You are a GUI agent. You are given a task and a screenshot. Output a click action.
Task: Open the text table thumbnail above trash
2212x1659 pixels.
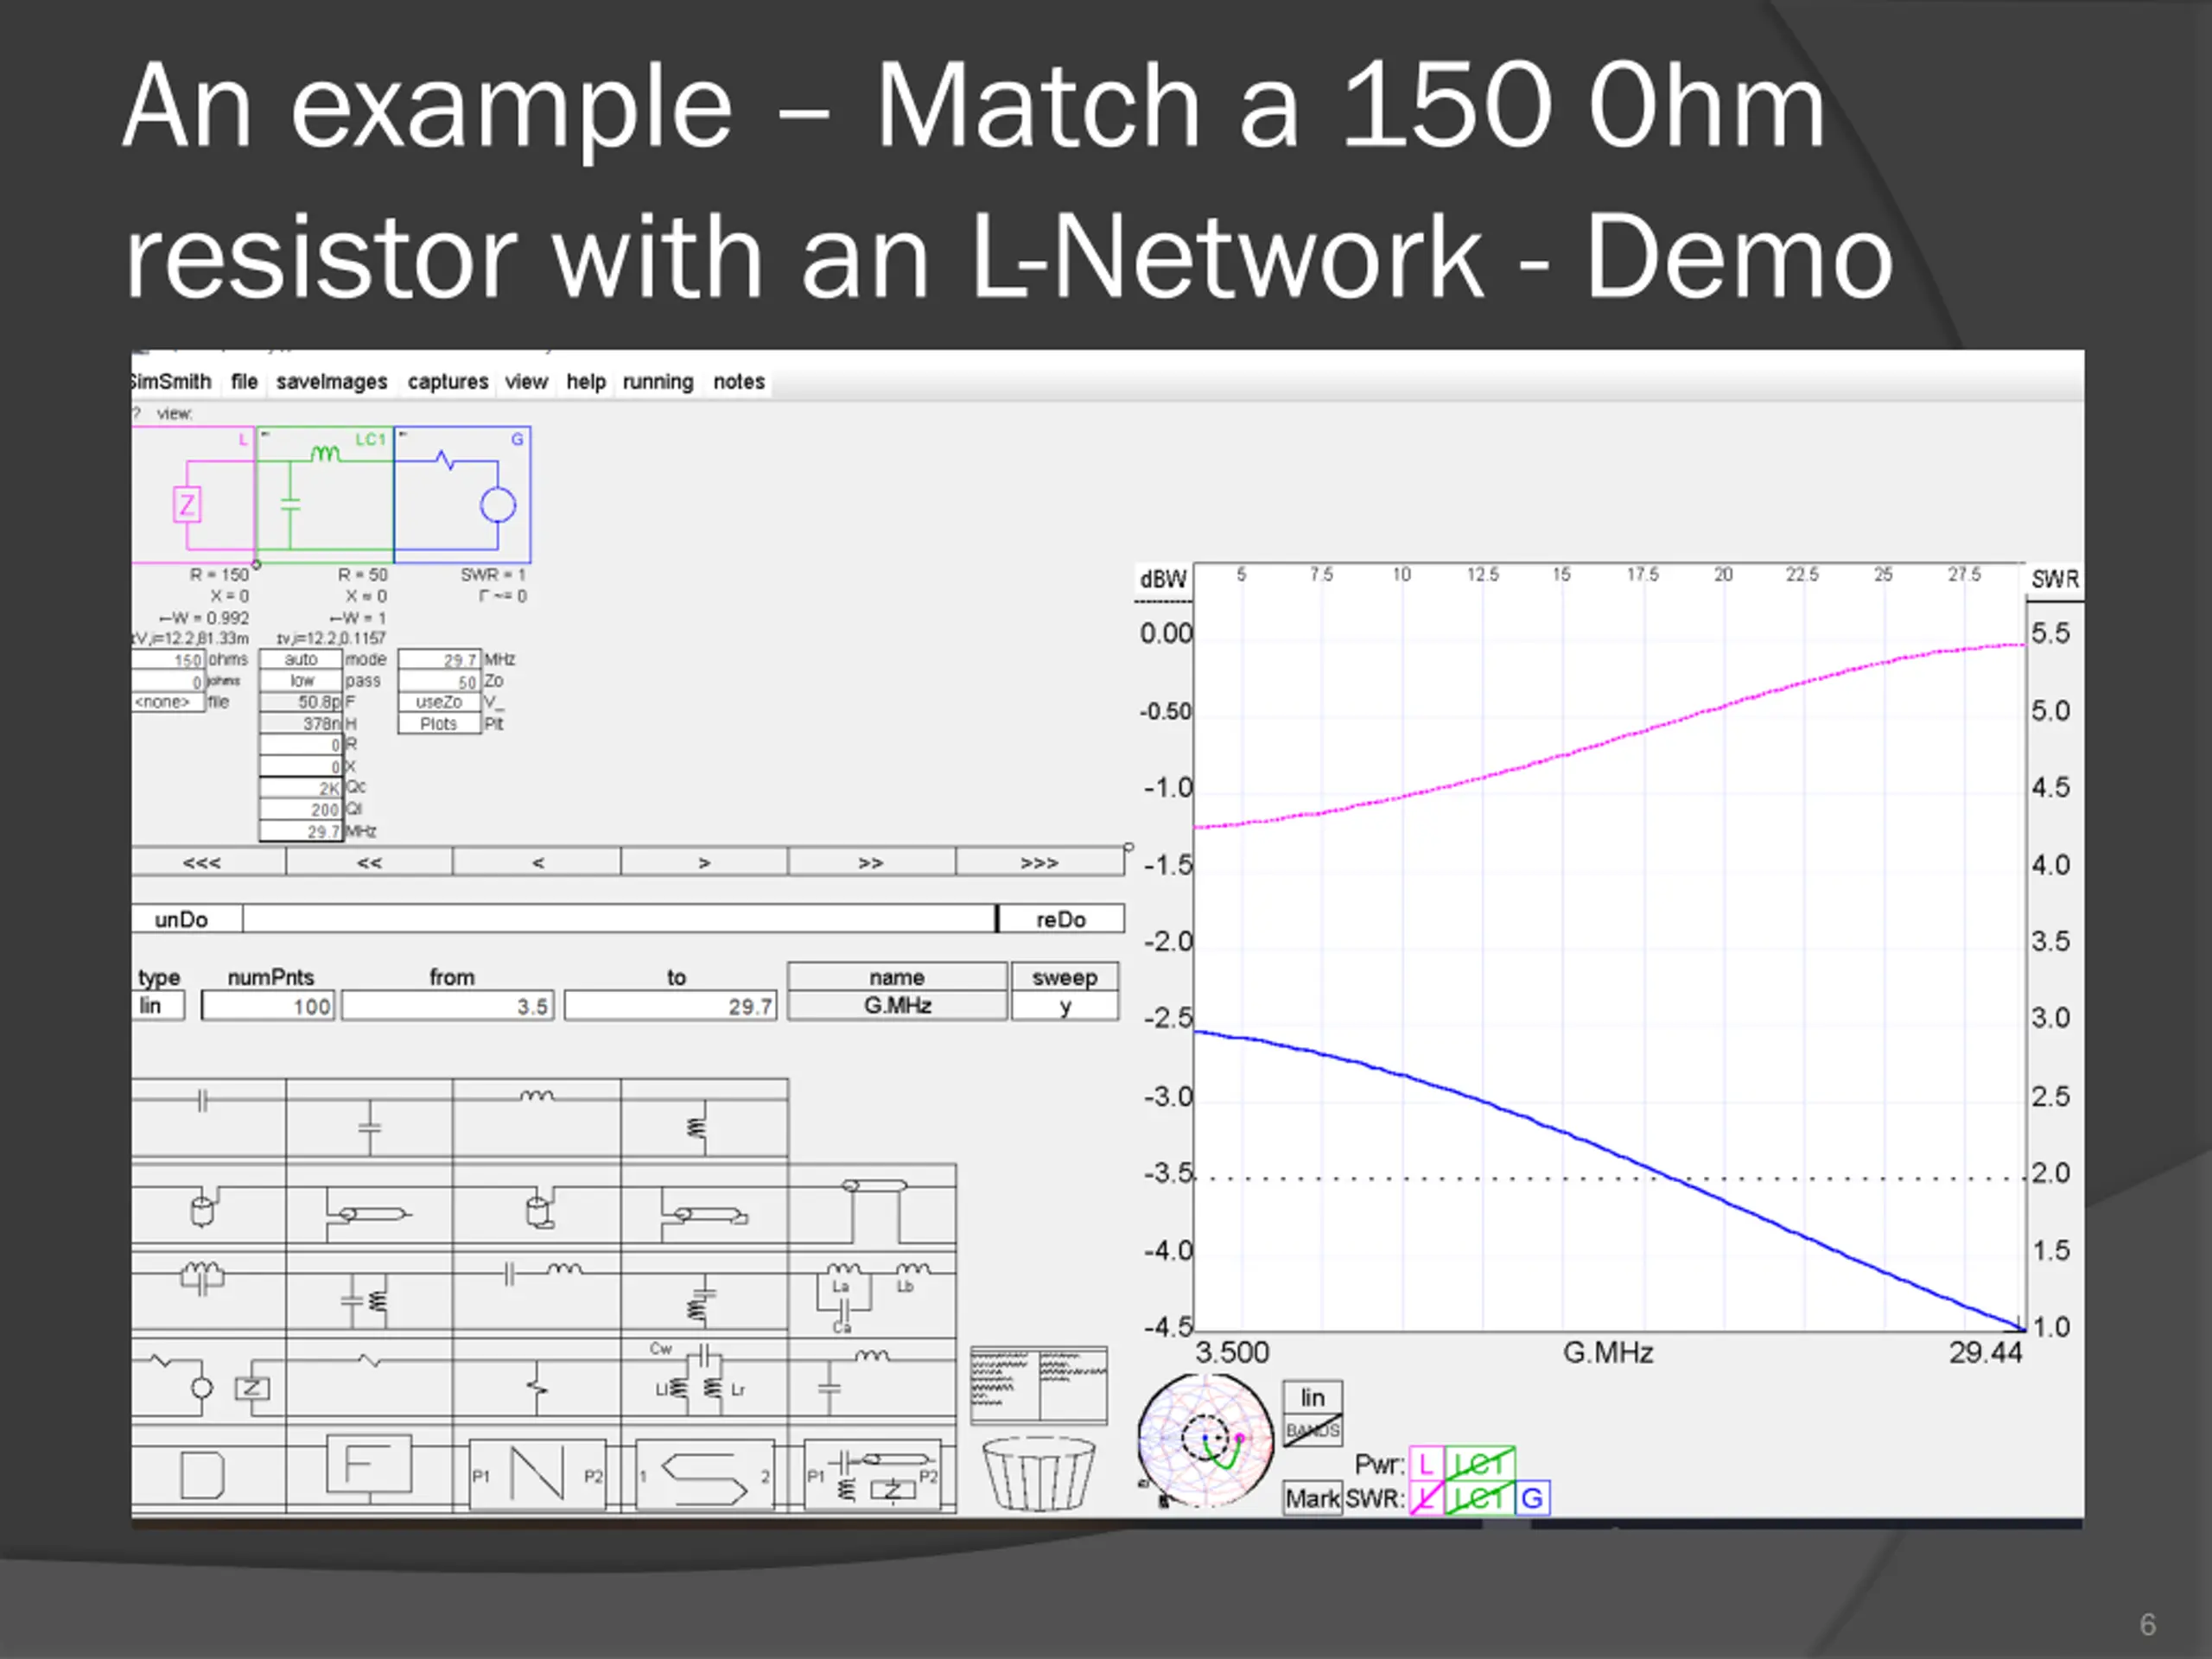tap(1039, 1385)
